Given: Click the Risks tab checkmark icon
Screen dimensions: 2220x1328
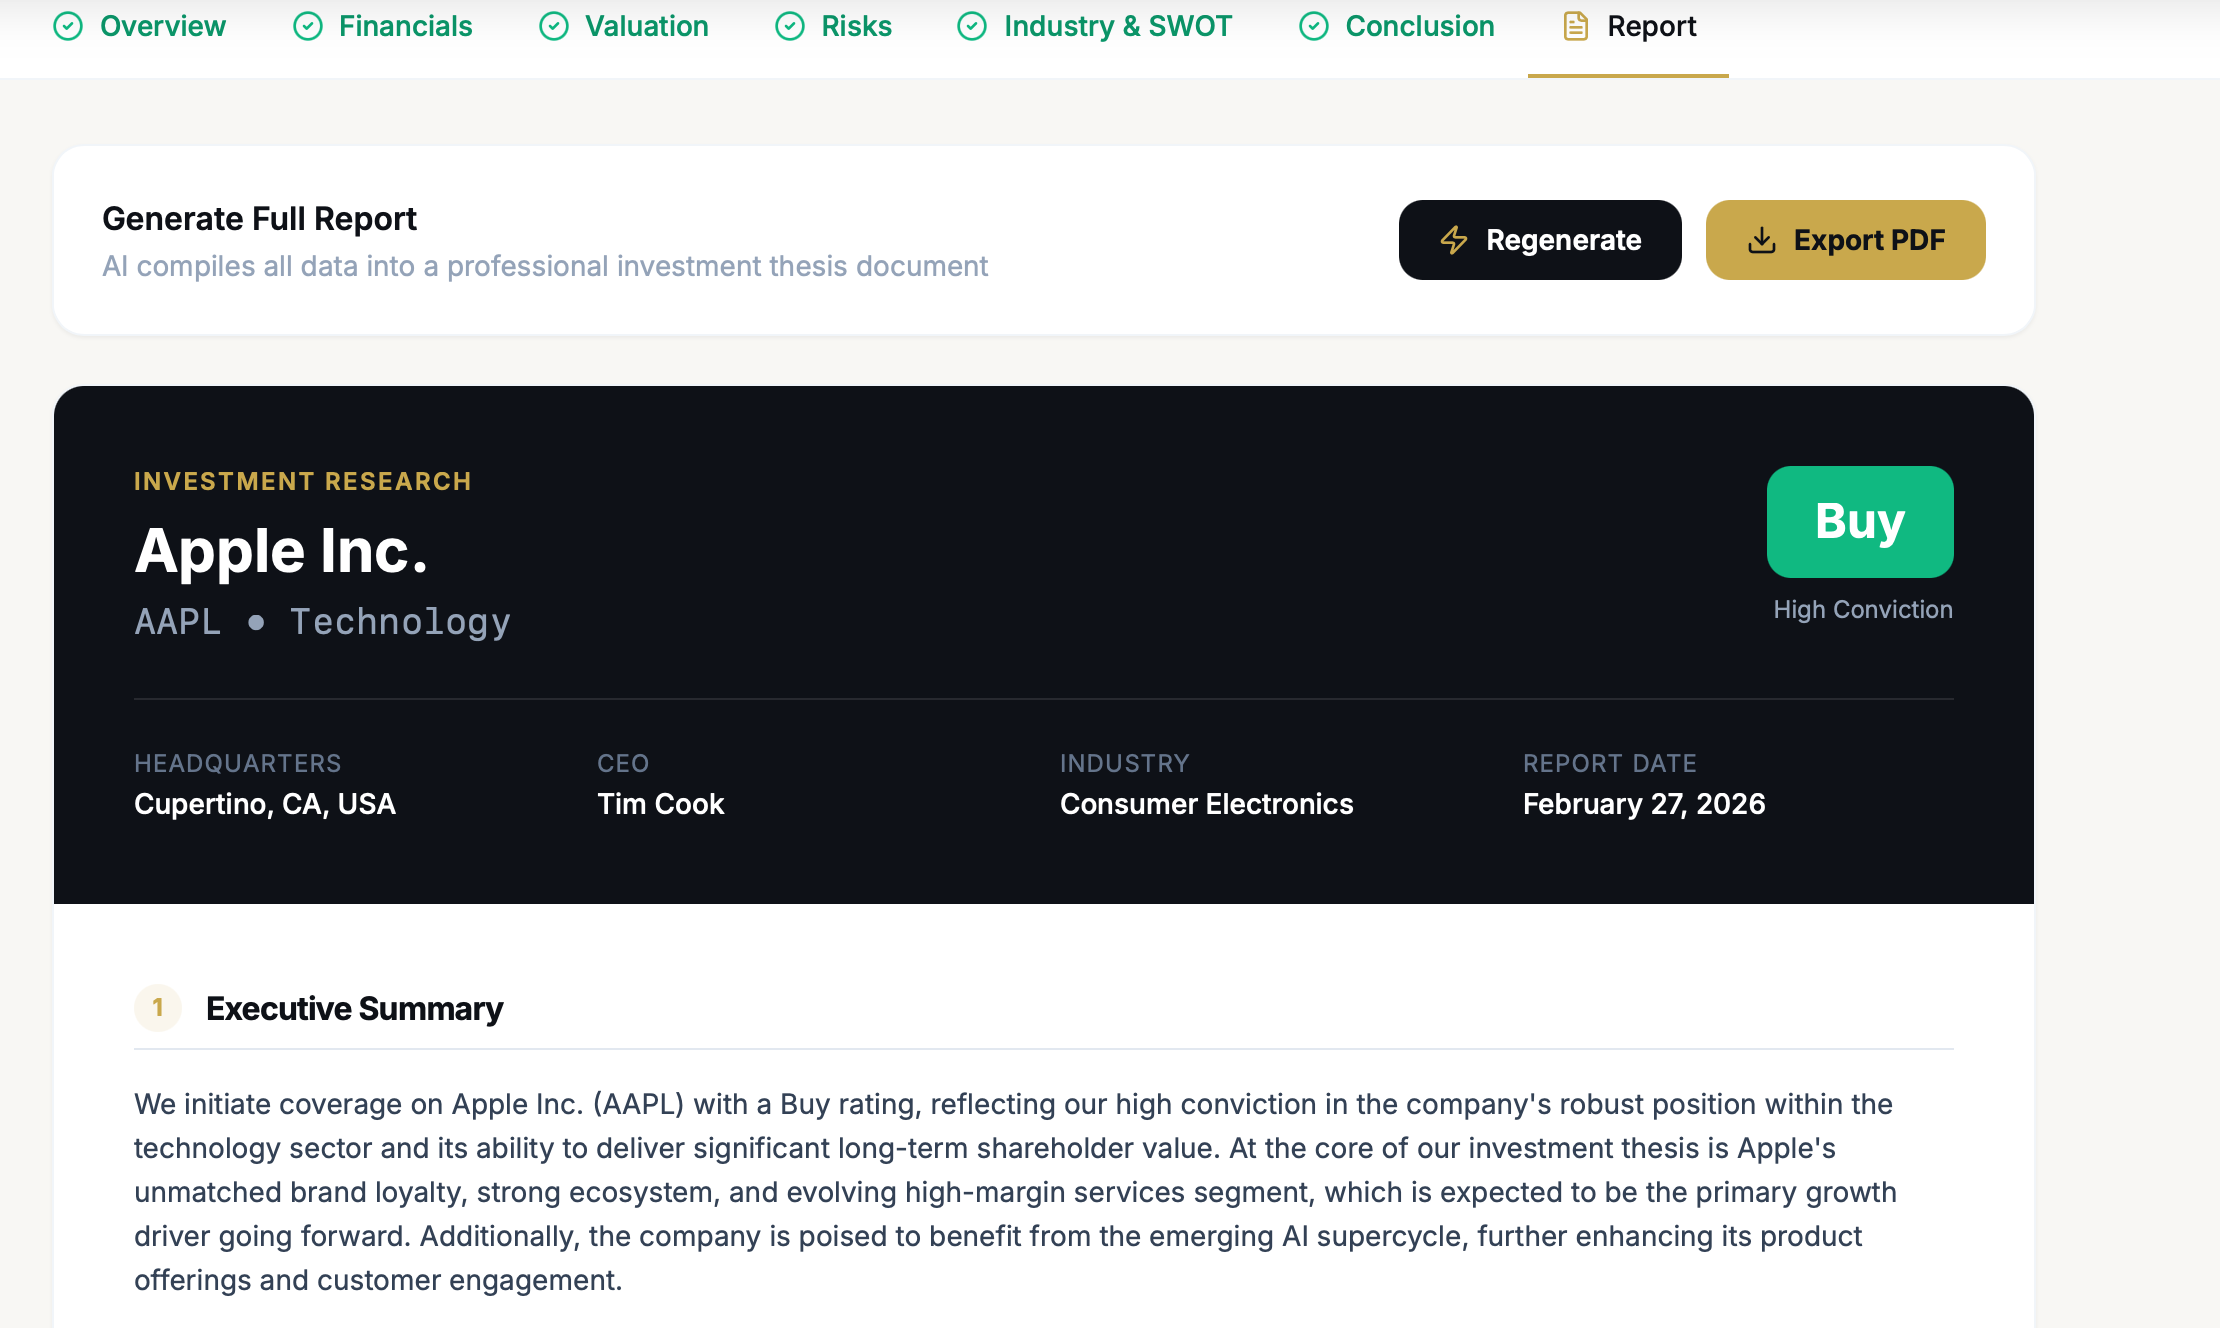Looking at the screenshot, I should tap(790, 26).
